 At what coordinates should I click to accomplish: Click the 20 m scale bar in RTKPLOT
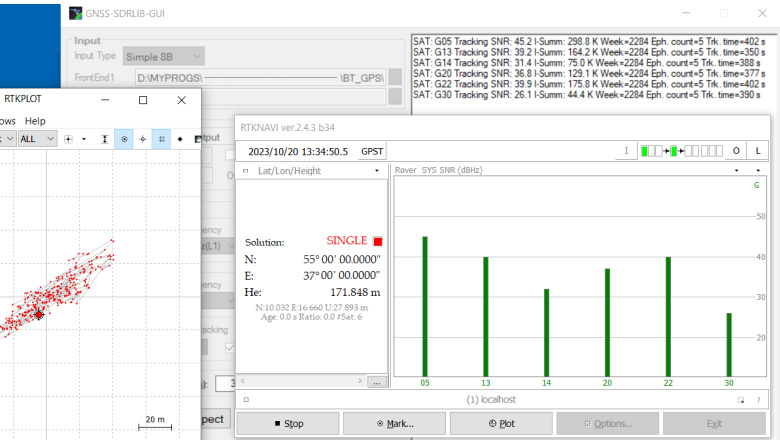point(155,427)
